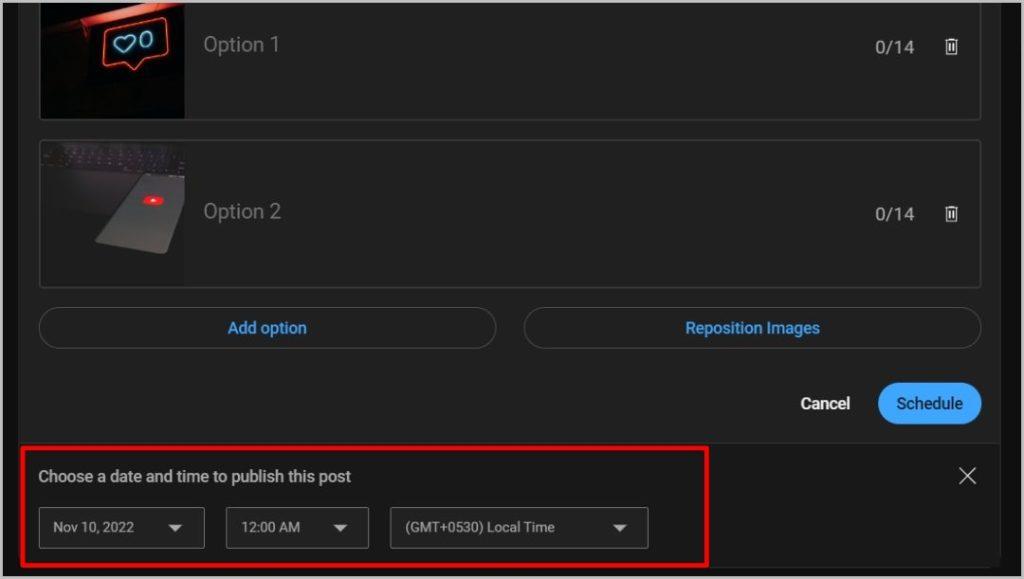Open the Nov 10, 2022 date dropdown
This screenshot has height=579, width=1024.
click(x=121, y=527)
